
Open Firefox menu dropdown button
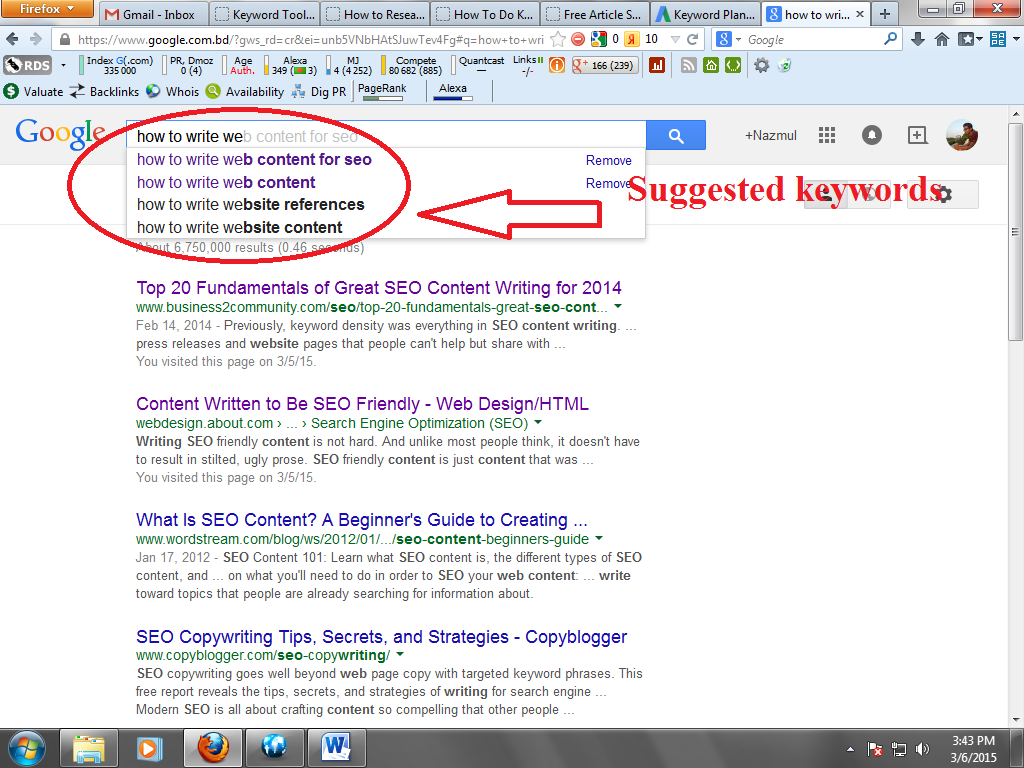tap(47, 8)
